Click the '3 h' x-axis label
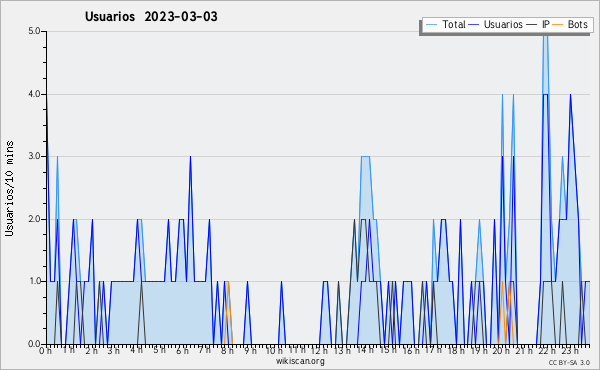Image resolution: width=600 pixels, height=370 pixels. 114,351
